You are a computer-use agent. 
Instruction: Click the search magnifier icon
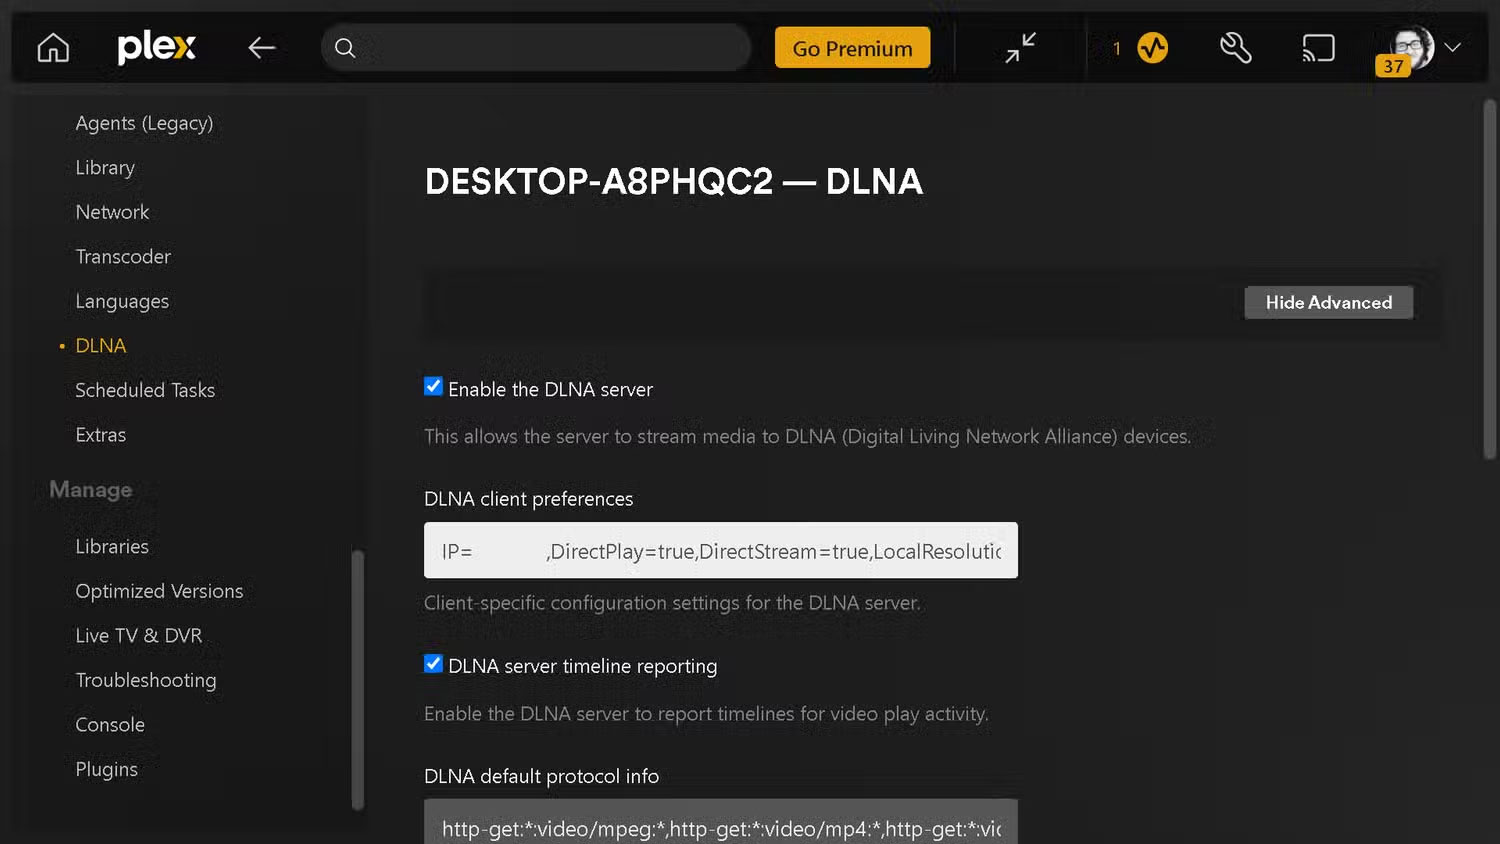pyautogui.click(x=345, y=48)
